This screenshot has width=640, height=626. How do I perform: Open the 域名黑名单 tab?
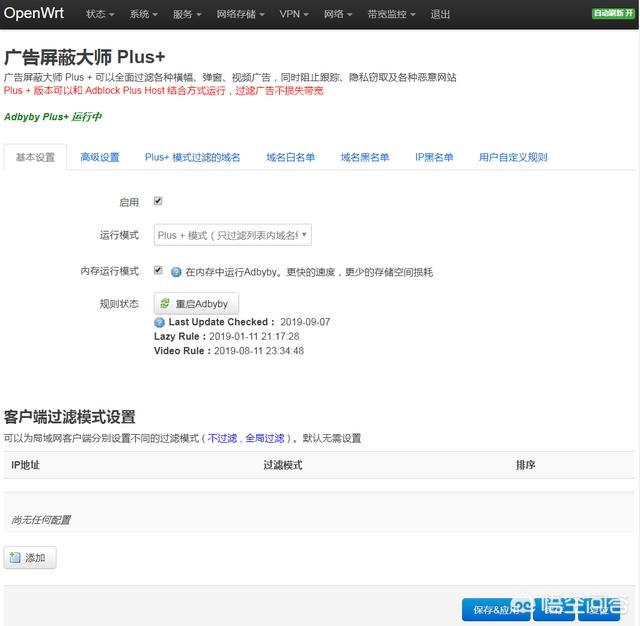click(x=365, y=157)
